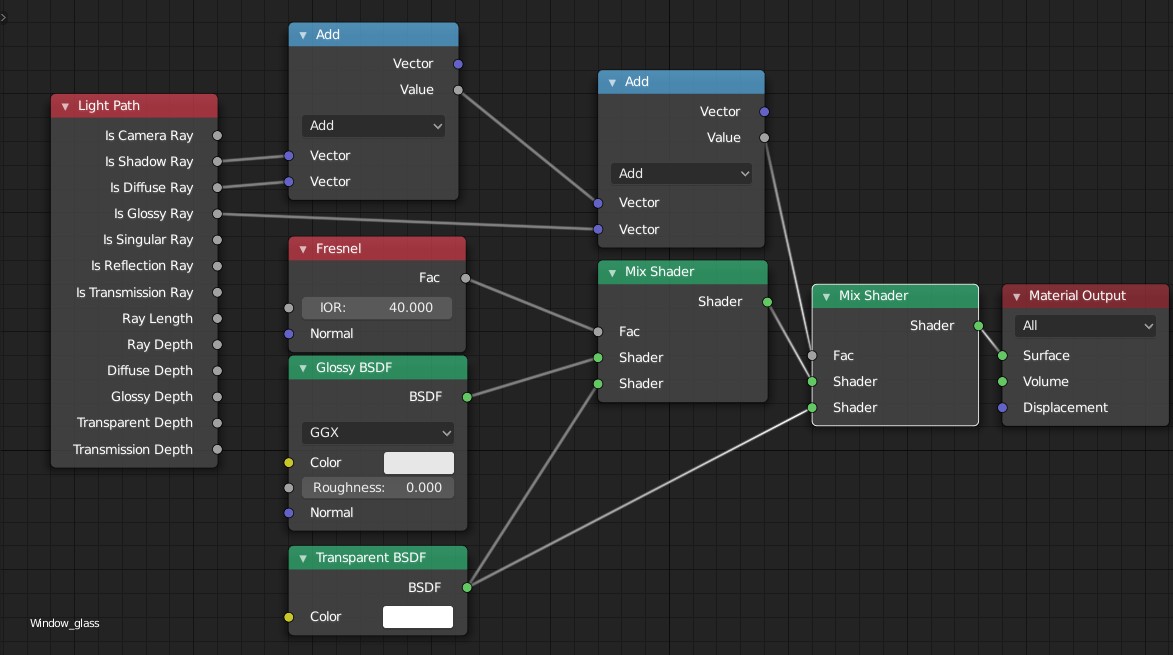
Task: Collapse the Material Output node
Action: 1017,296
